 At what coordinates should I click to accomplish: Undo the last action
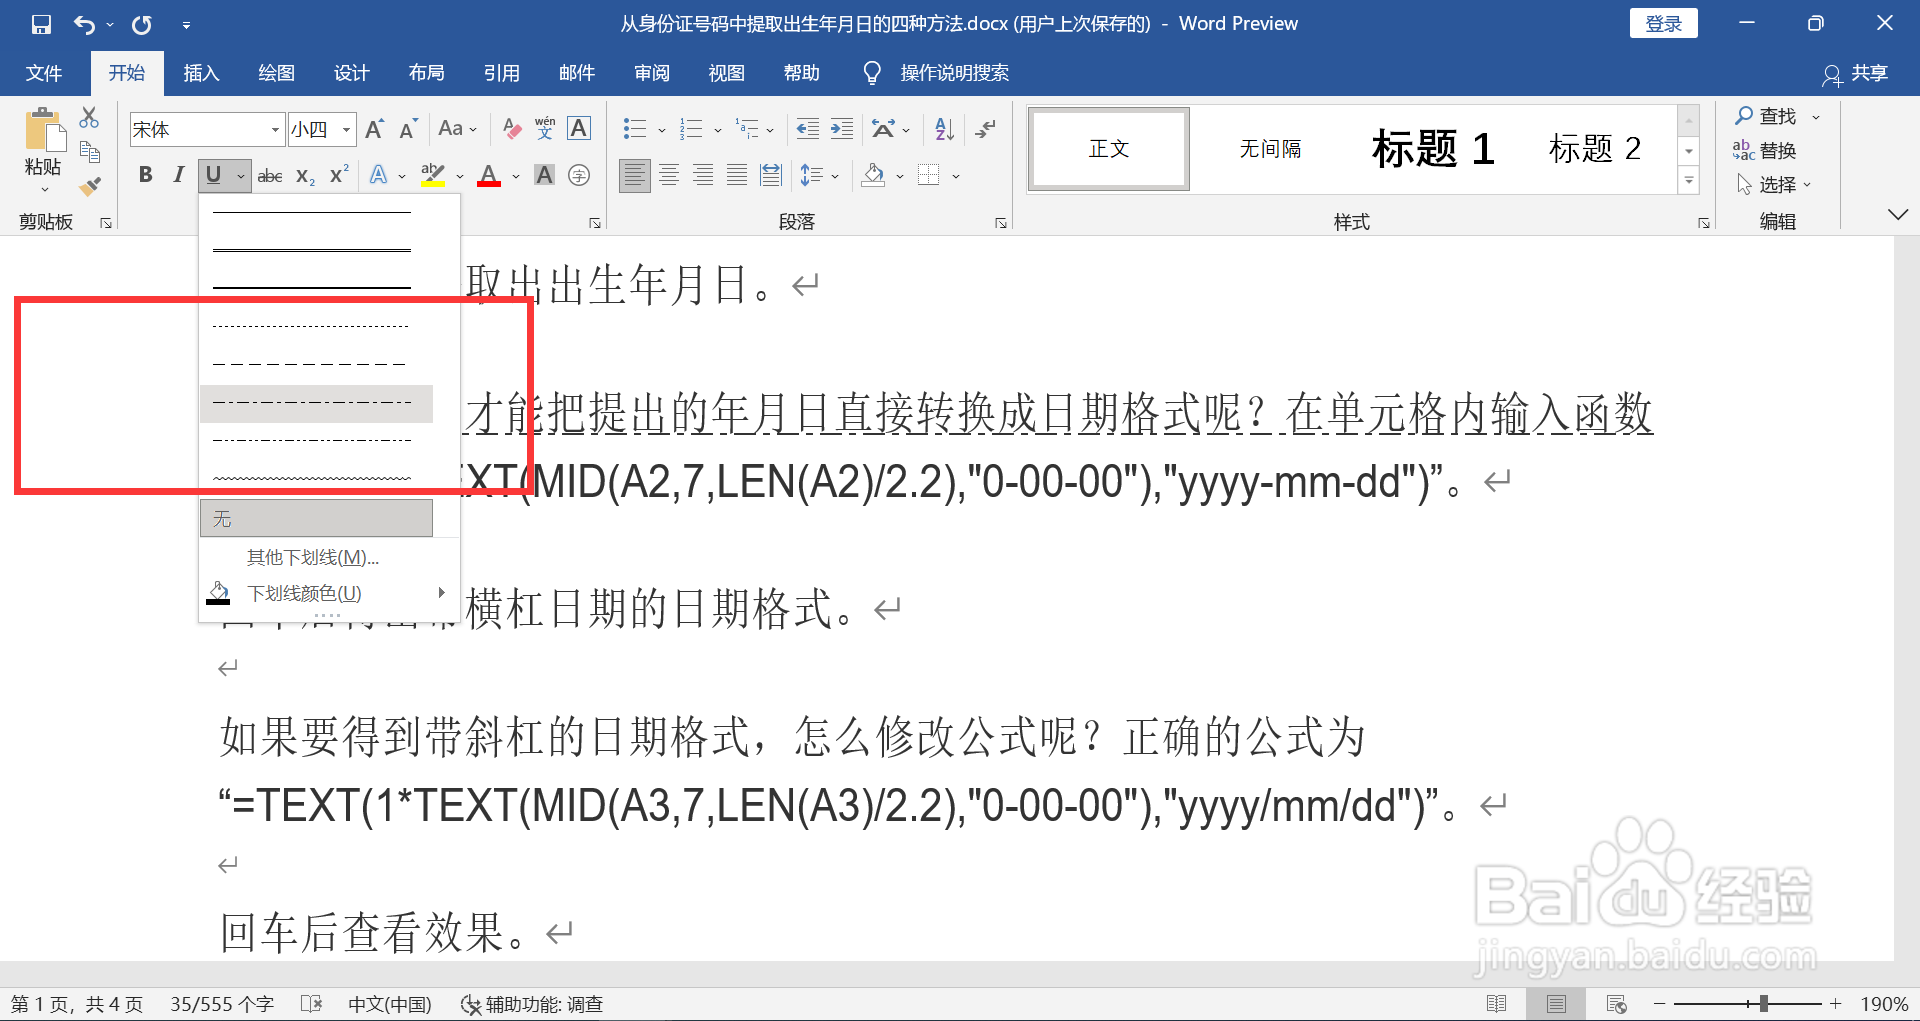(x=84, y=24)
